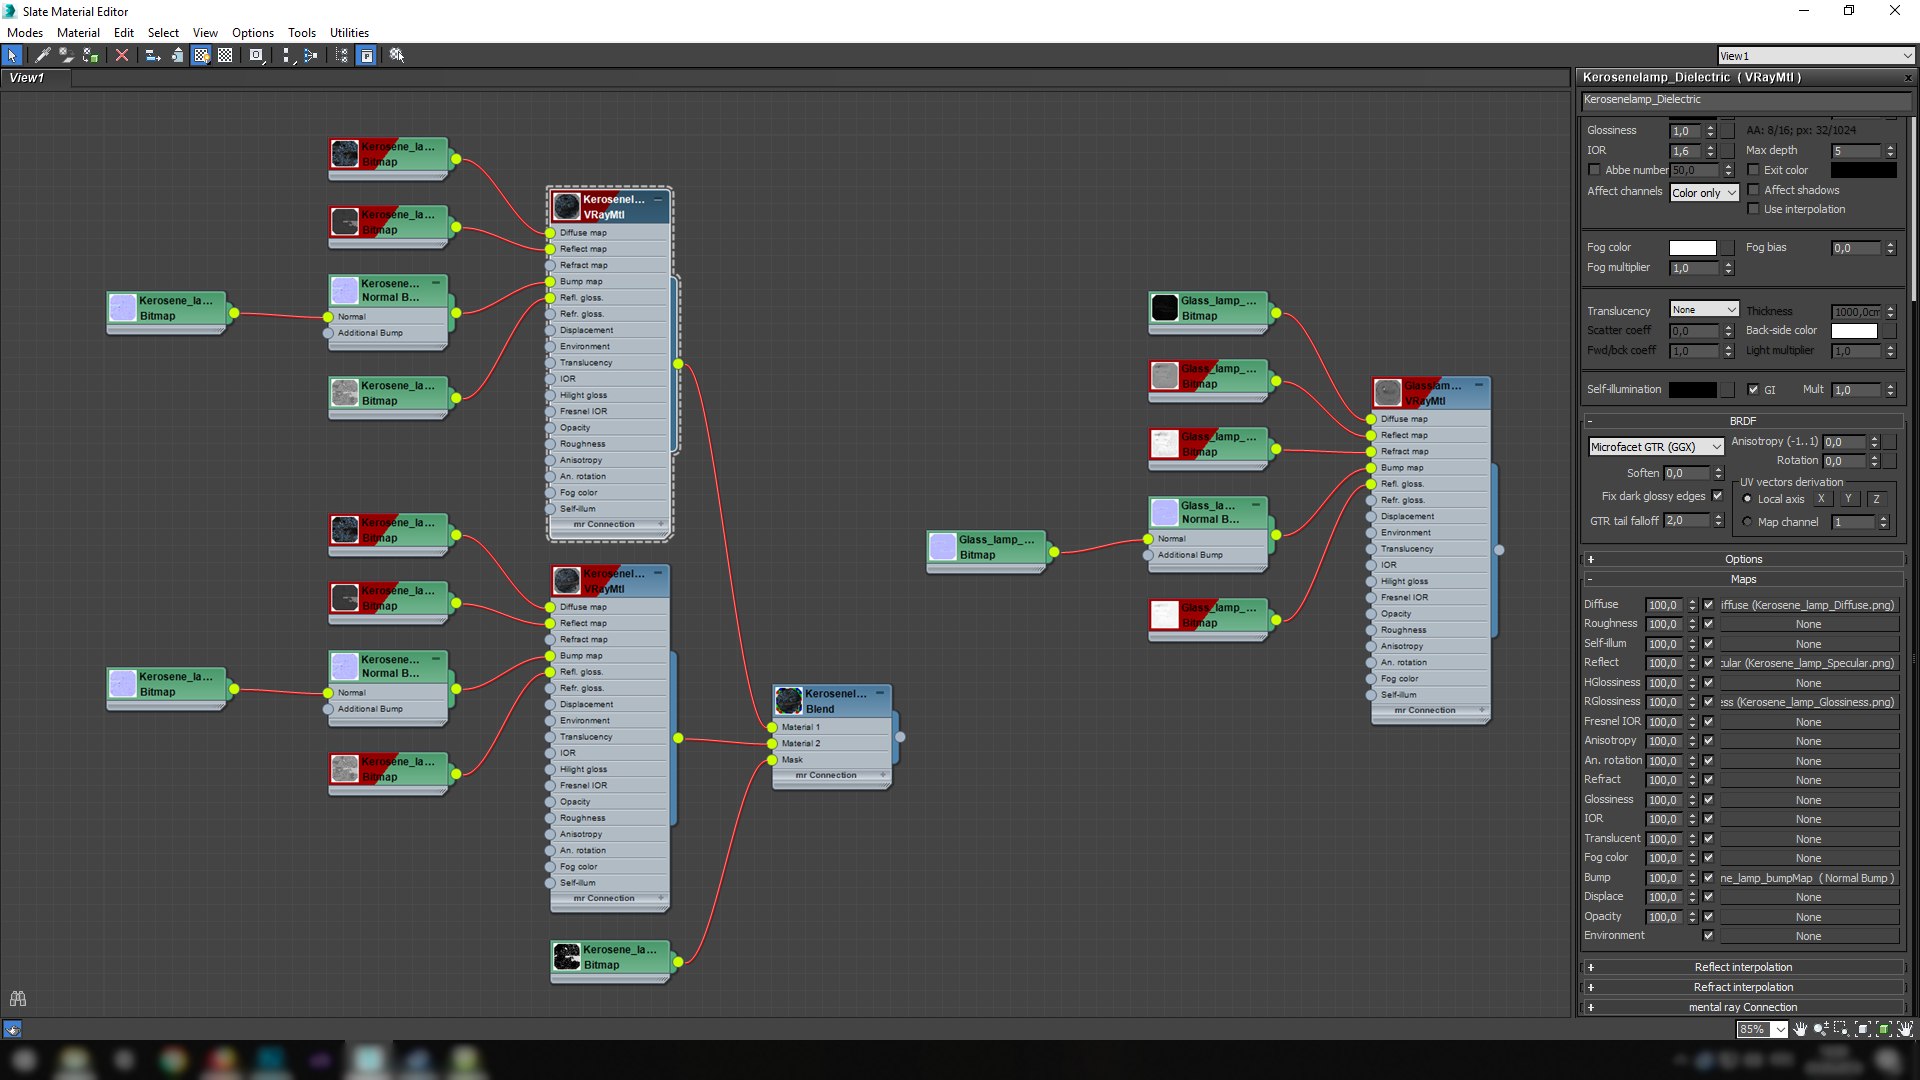
Task: Open the Translucency type dropdown
Action: [x=1704, y=310]
